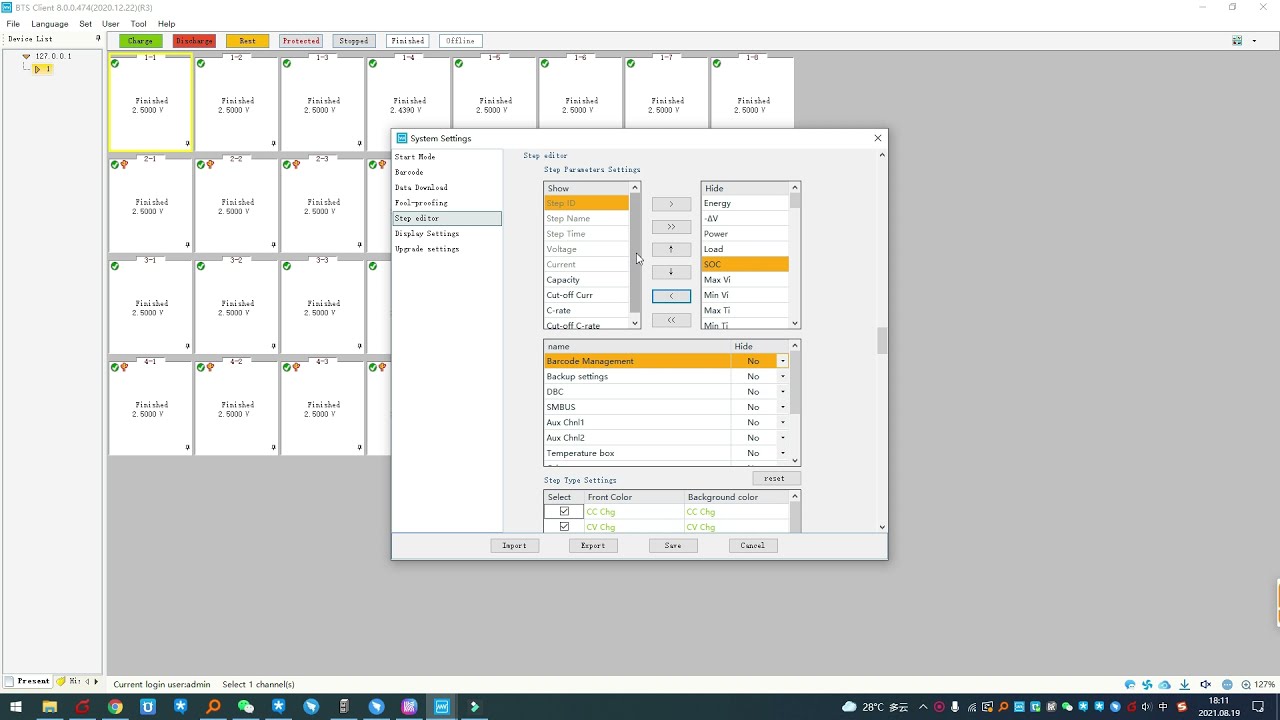This screenshot has width=1280, height=720.
Task: Select Energy in the Hide list
Action: click(745, 204)
